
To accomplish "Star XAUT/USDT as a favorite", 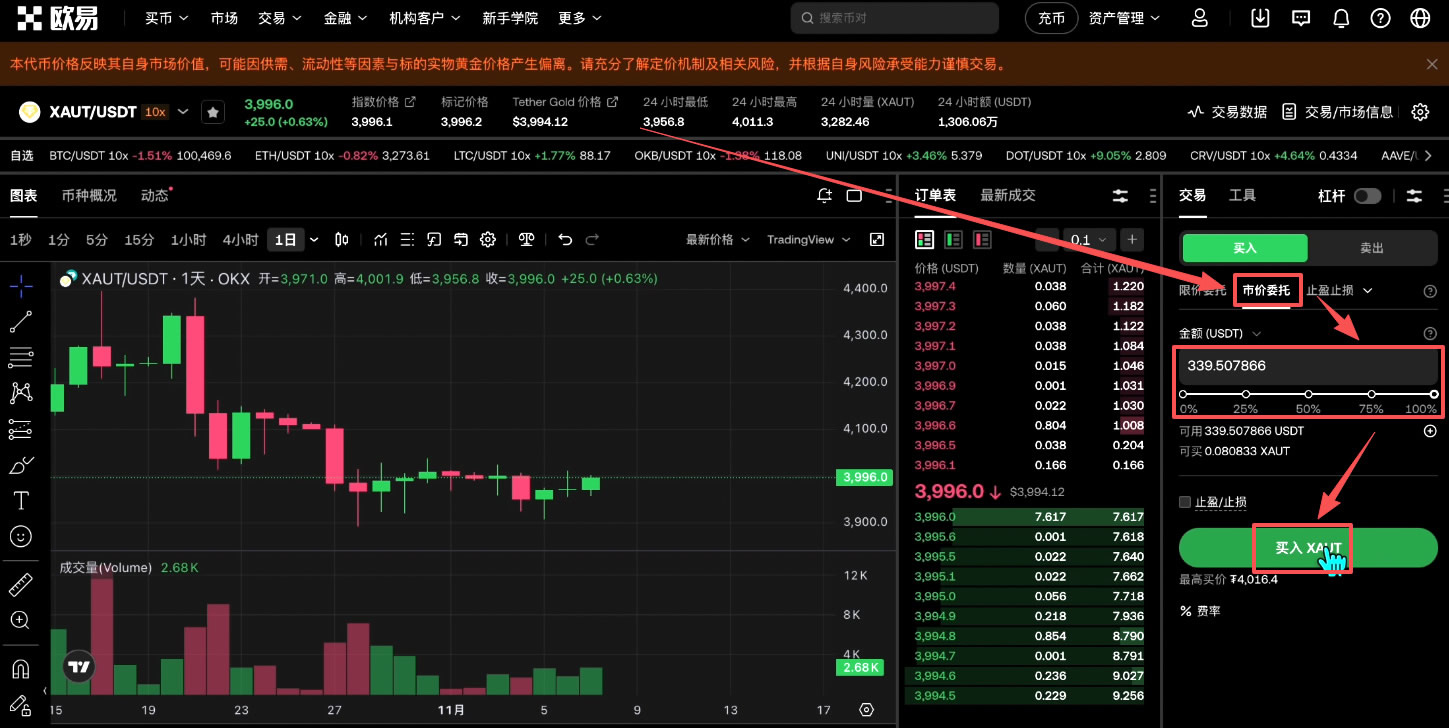I will click(x=213, y=111).
